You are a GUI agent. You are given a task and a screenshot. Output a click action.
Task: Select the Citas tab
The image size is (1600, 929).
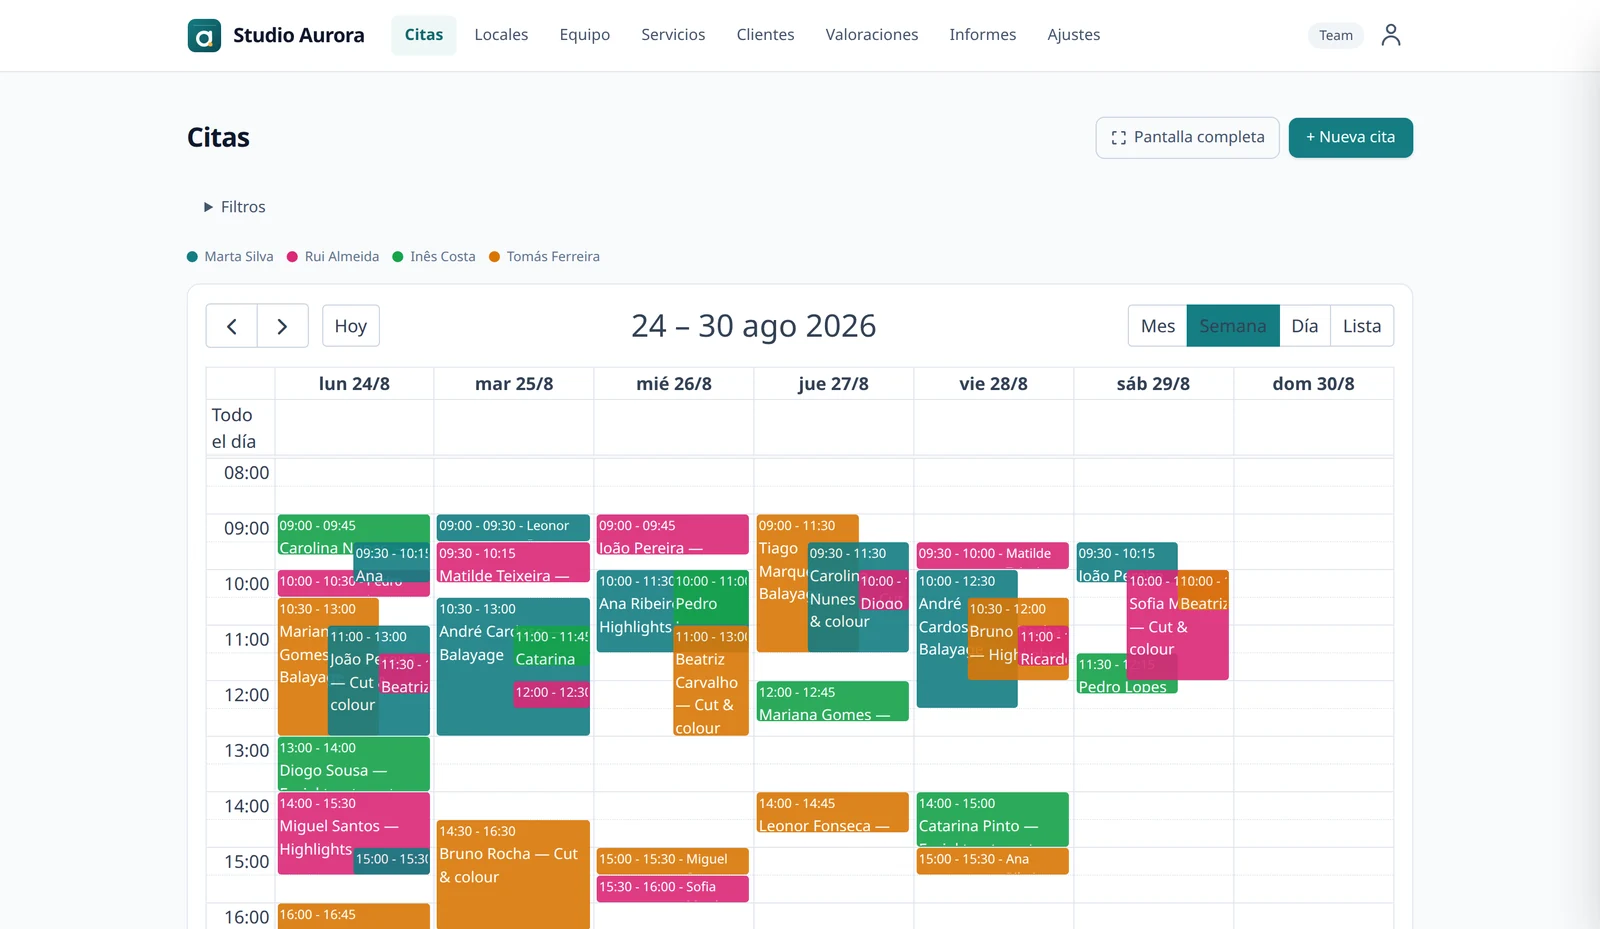click(424, 35)
